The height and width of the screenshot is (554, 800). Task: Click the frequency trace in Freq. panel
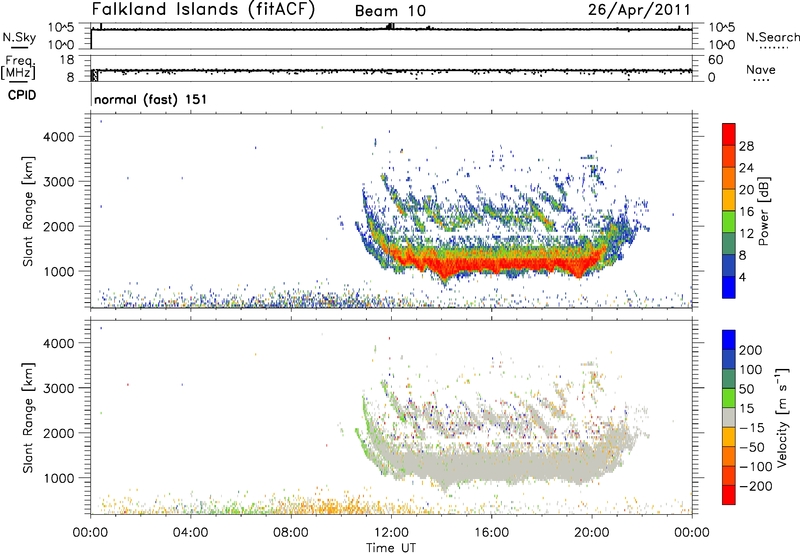click(392, 71)
